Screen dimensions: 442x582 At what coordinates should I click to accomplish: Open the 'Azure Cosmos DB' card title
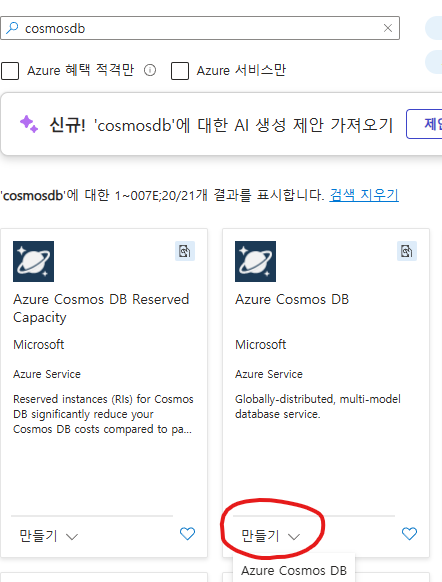292,299
